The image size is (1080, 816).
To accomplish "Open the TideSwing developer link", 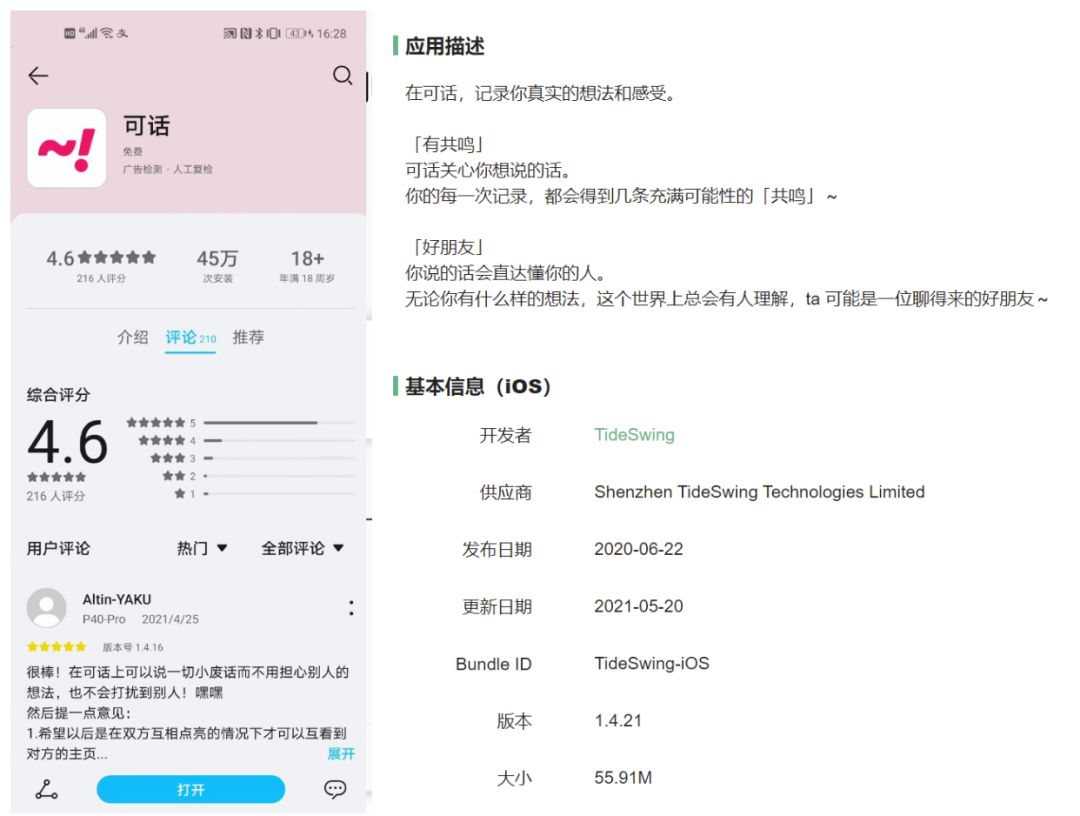I will click(x=634, y=436).
